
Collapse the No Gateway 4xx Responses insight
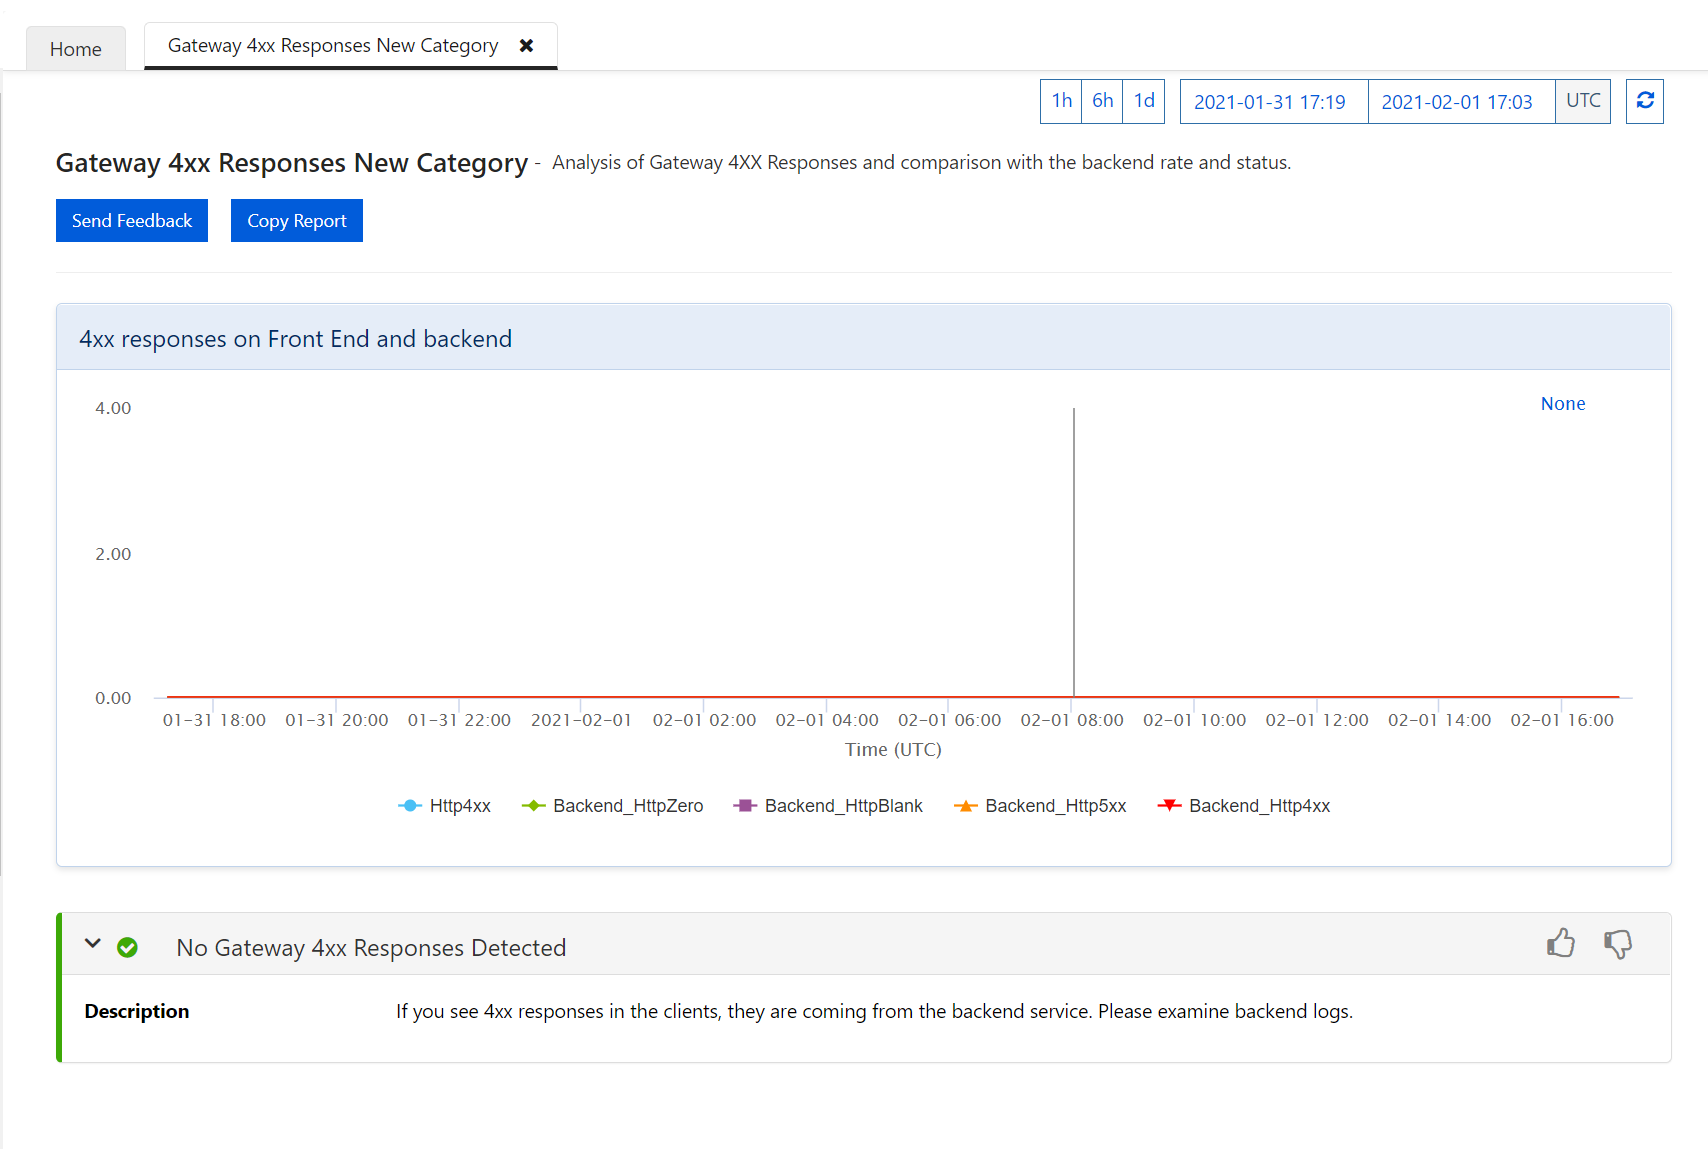93,943
